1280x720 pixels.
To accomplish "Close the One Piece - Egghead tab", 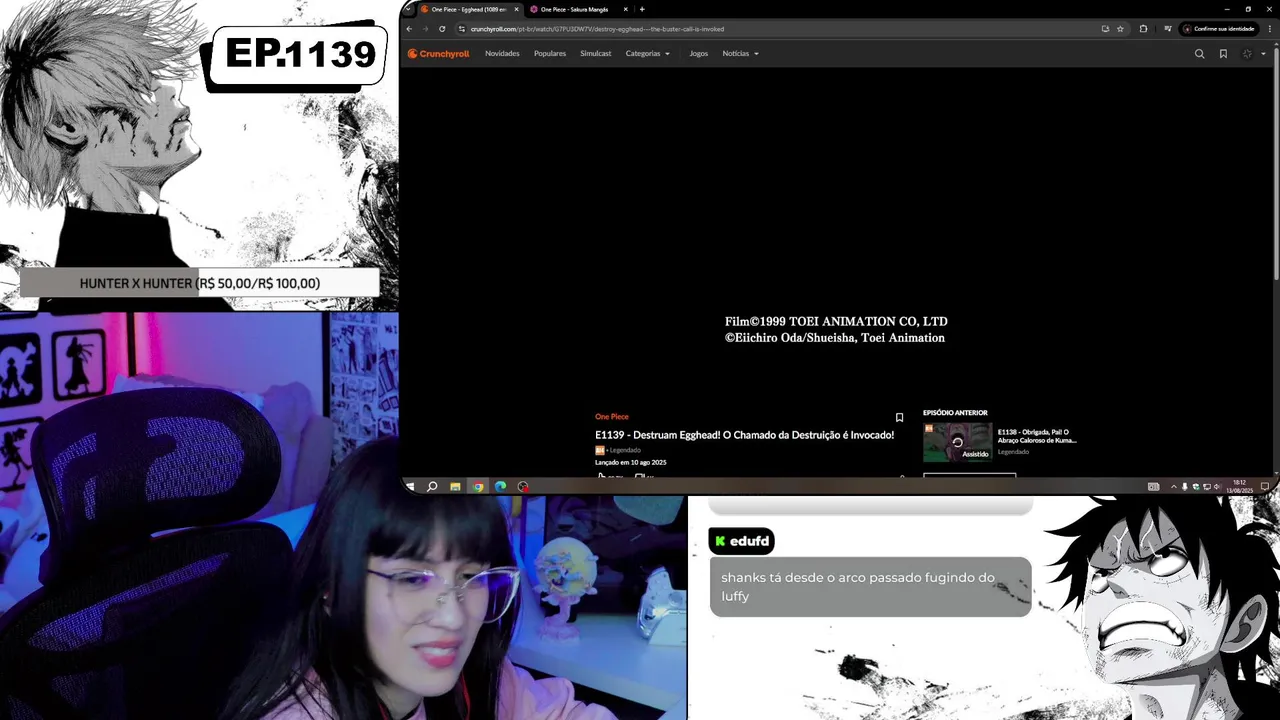I will pyautogui.click(x=516, y=9).
